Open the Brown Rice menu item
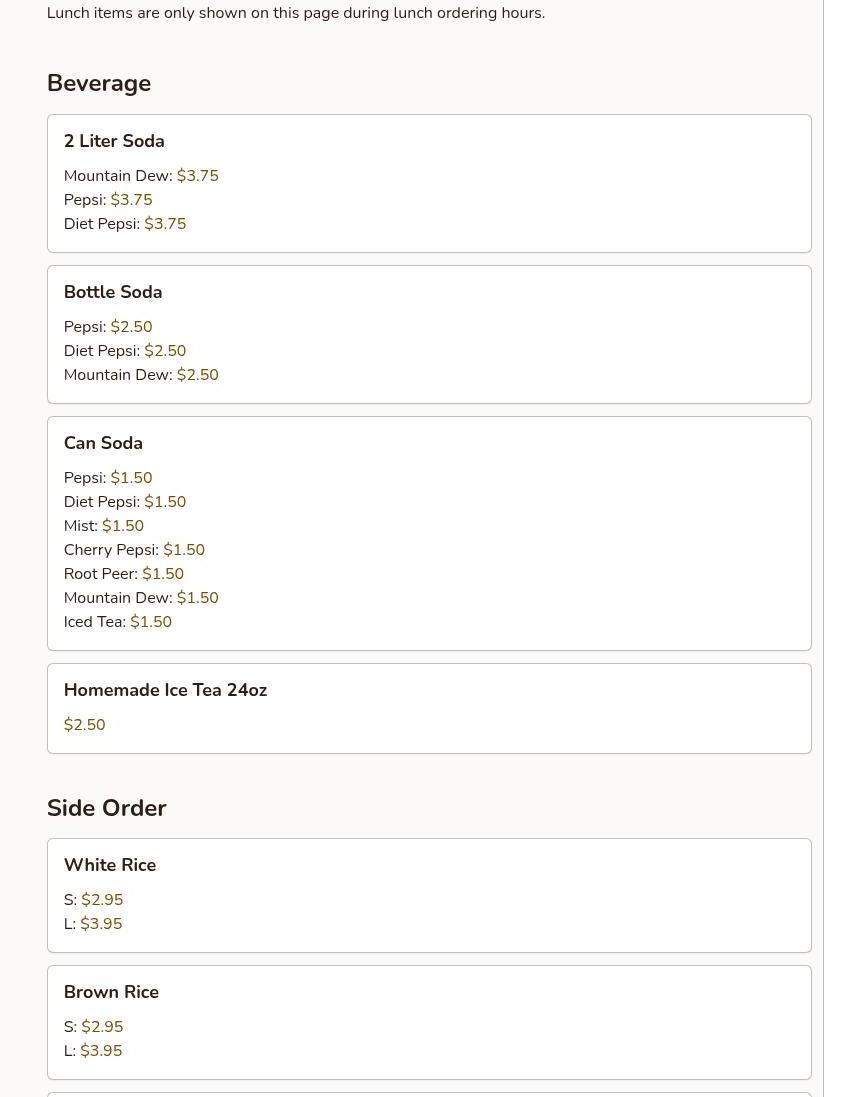The height and width of the screenshot is (1097, 844). click(x=111, y=992)
